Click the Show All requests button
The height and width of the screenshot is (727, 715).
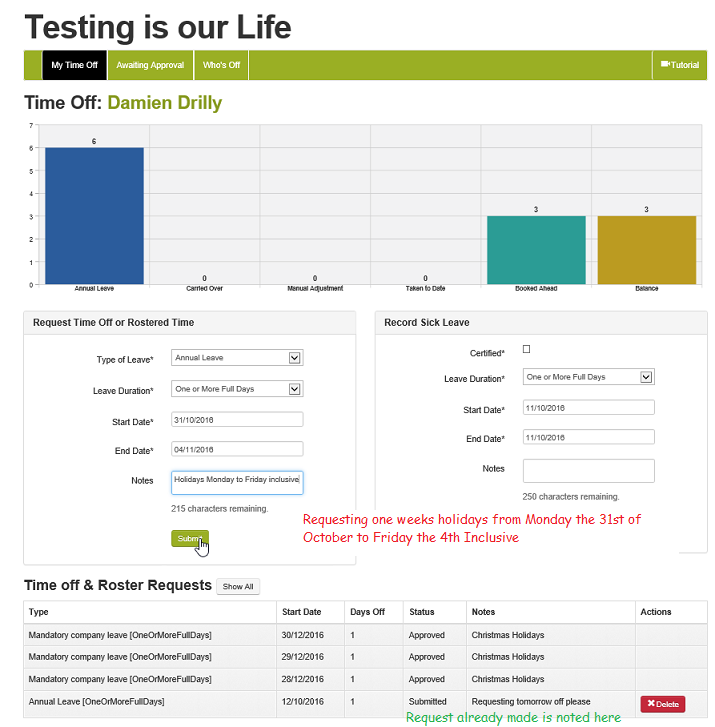coord(238,587)
